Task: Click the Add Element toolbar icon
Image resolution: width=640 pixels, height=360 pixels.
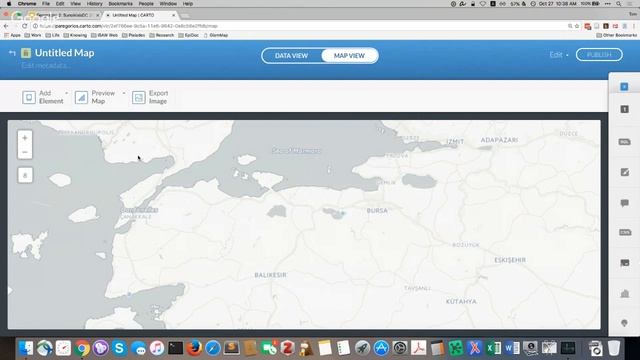Action: (x=29, y=98)
